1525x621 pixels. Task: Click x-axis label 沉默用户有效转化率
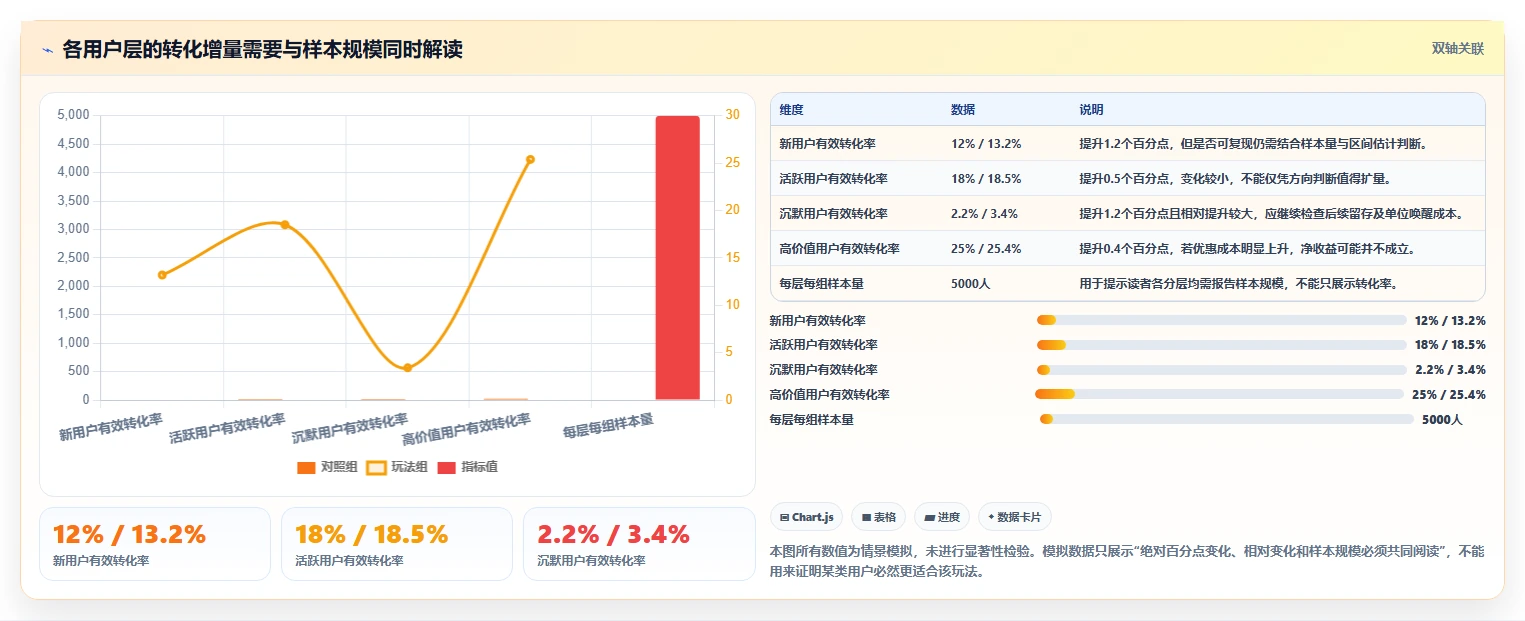coord(350,429)
